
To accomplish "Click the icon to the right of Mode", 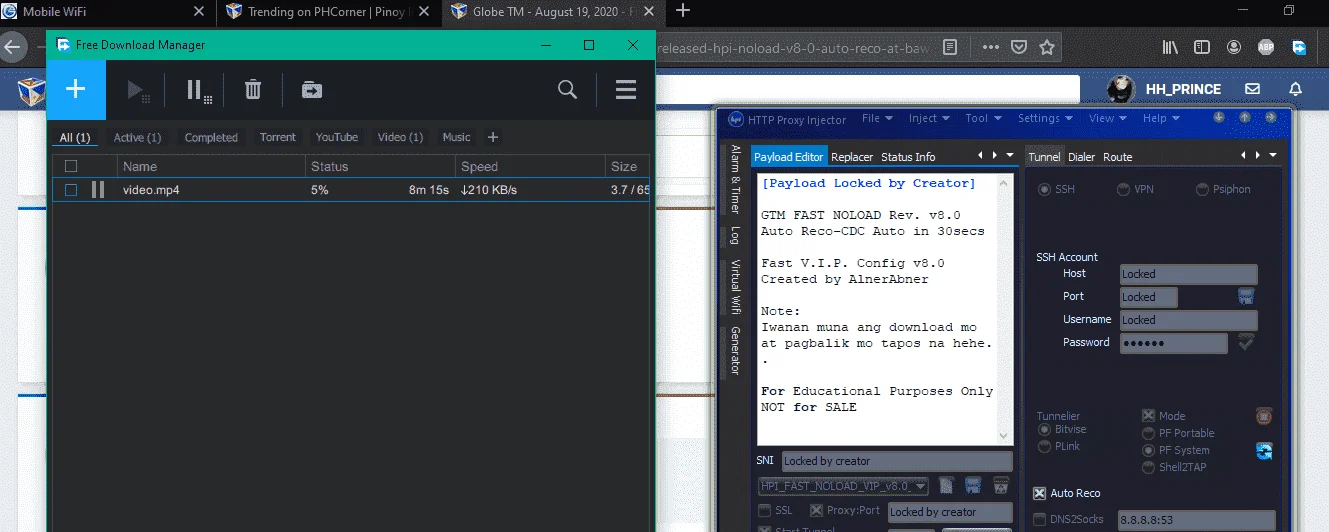I will [1264, 416].
